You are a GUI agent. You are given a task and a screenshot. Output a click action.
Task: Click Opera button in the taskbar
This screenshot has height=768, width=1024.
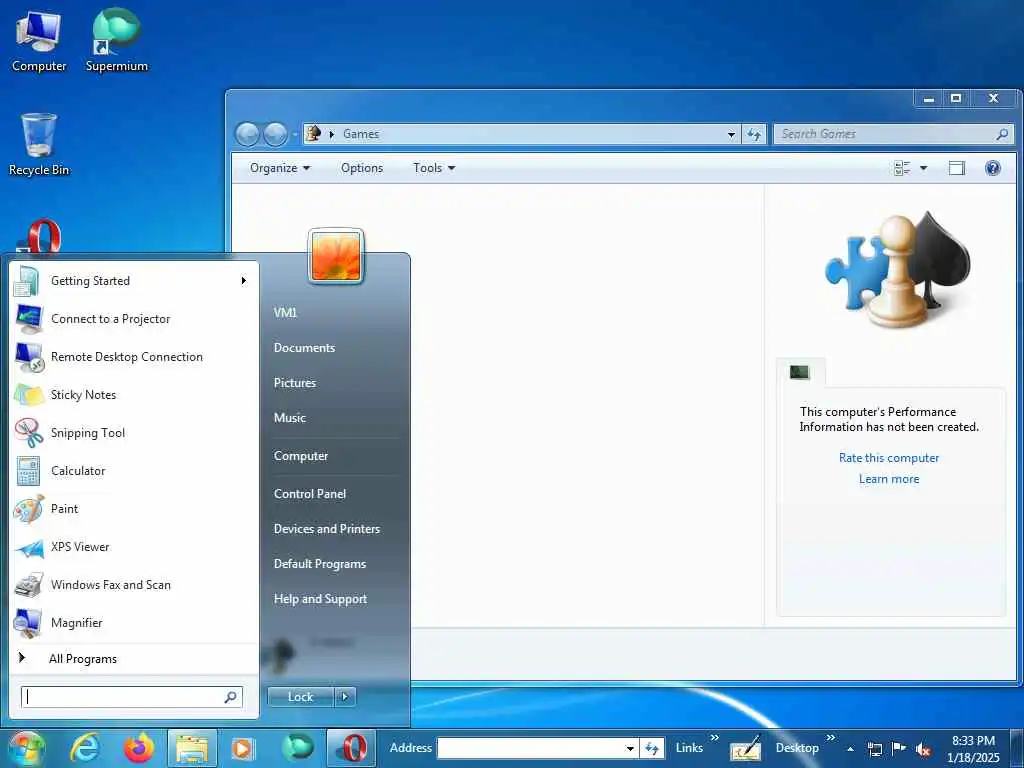[x=351, y=748]
